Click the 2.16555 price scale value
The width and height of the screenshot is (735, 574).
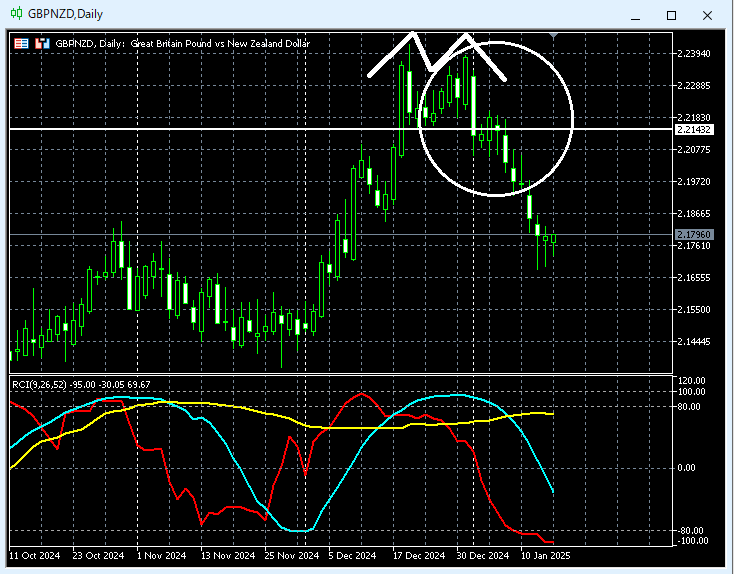click(694, 278)
